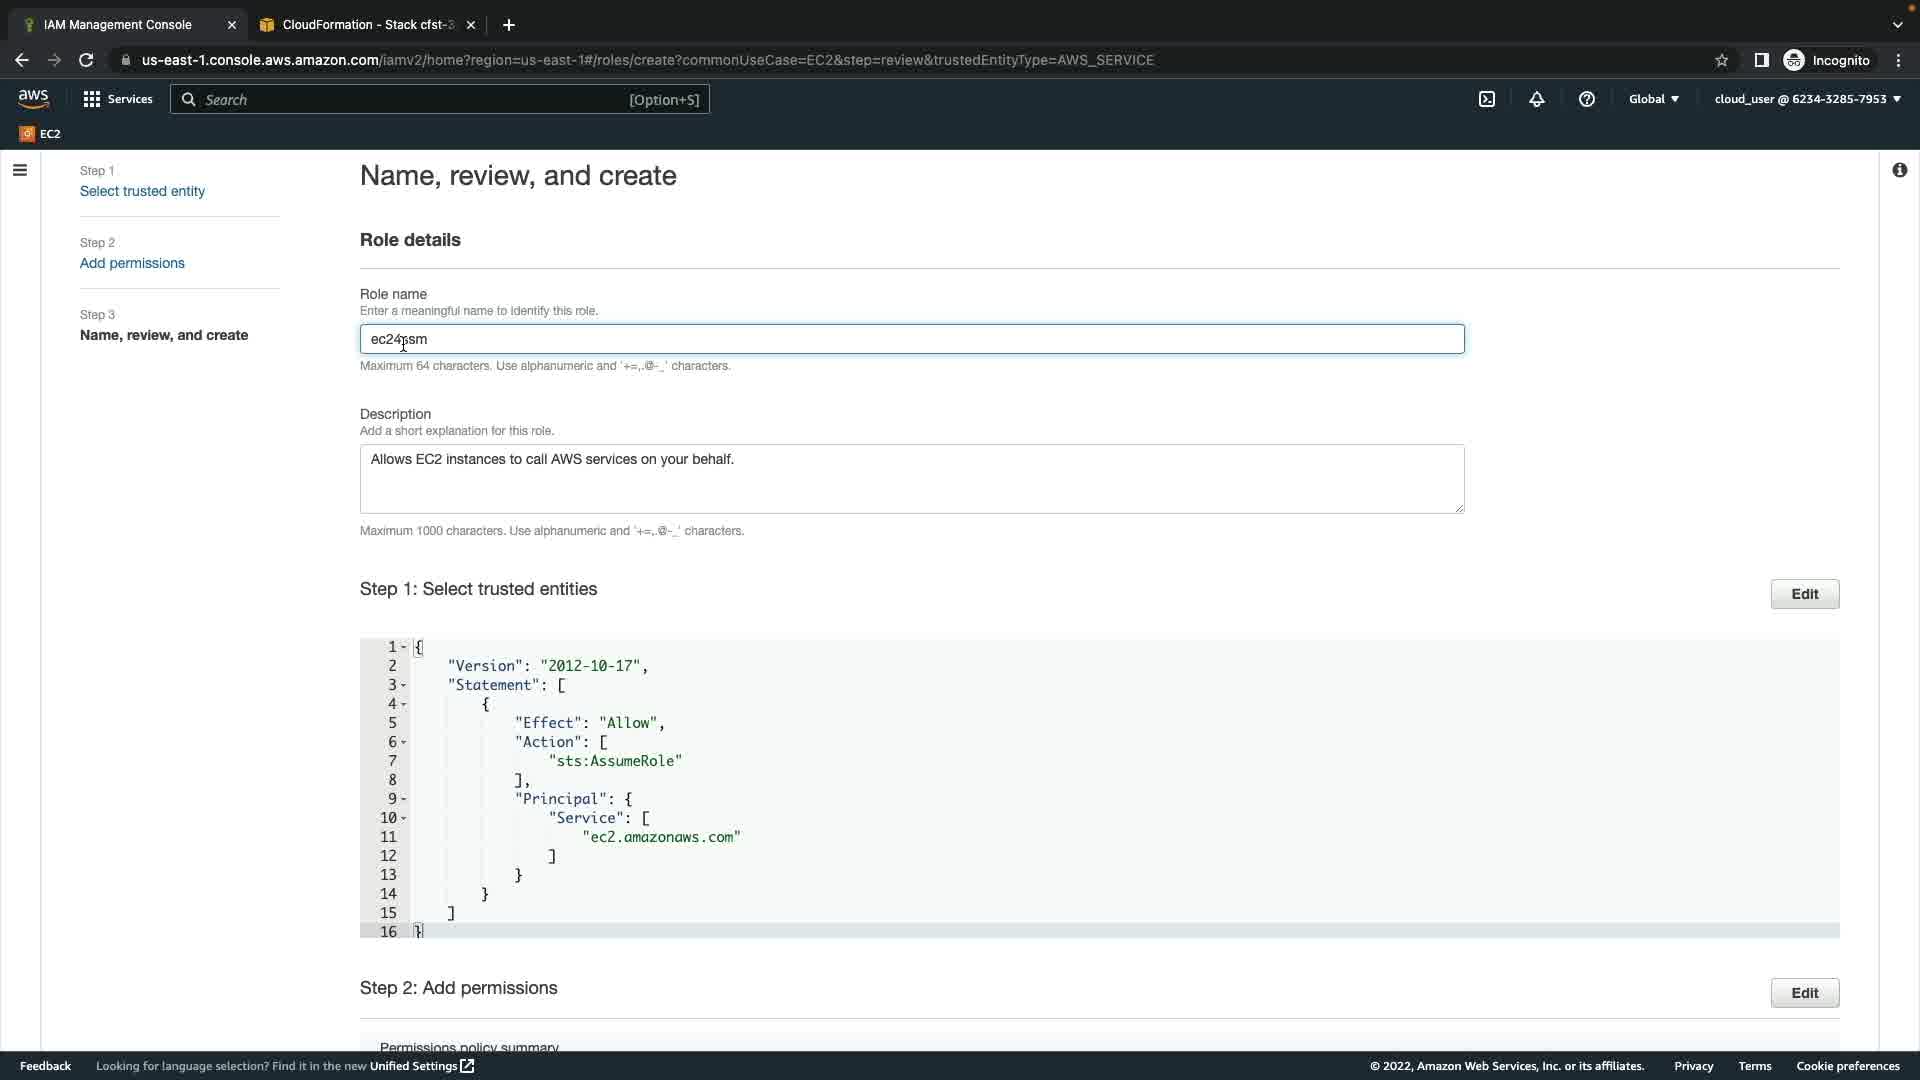Expand the Global region dropdown
The height and width of the screenshot is (1080, 1920).
pos(1654,99)
